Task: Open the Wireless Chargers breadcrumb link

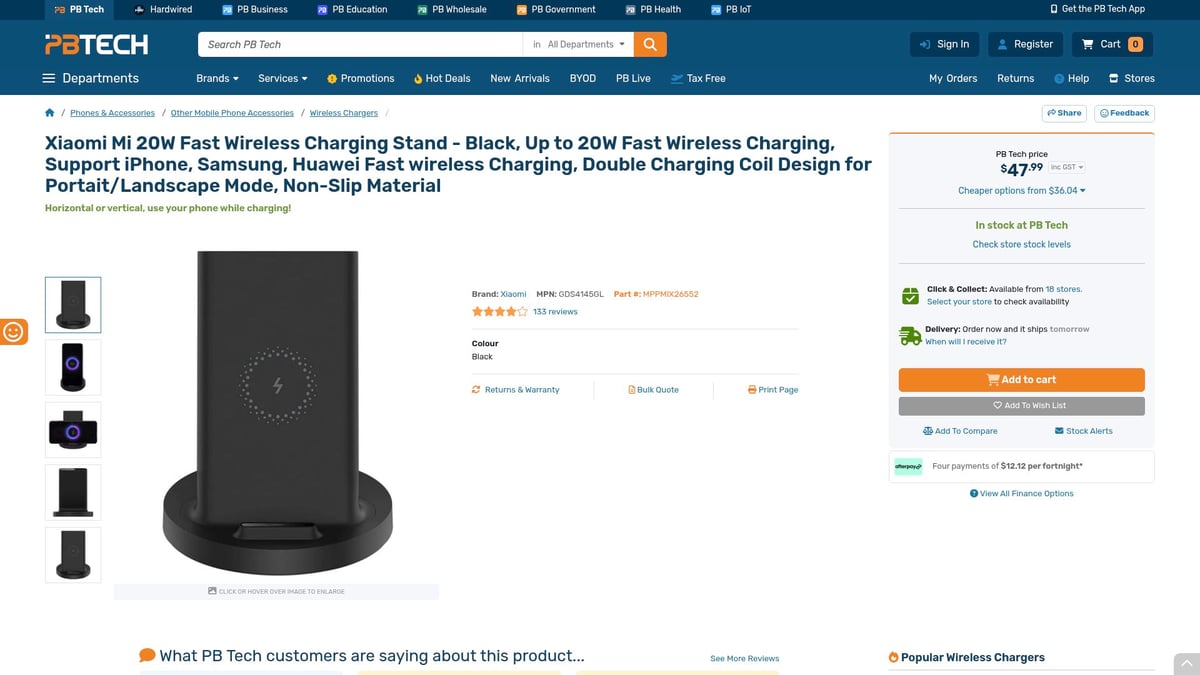Action: pyautogui.click(x=344, y=113)
